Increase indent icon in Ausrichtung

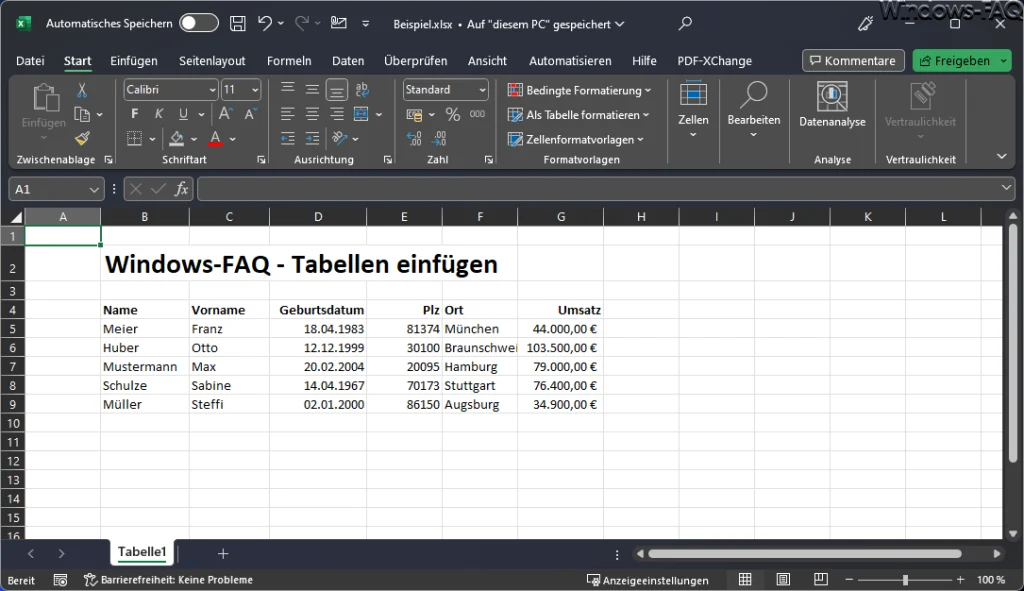312,138
